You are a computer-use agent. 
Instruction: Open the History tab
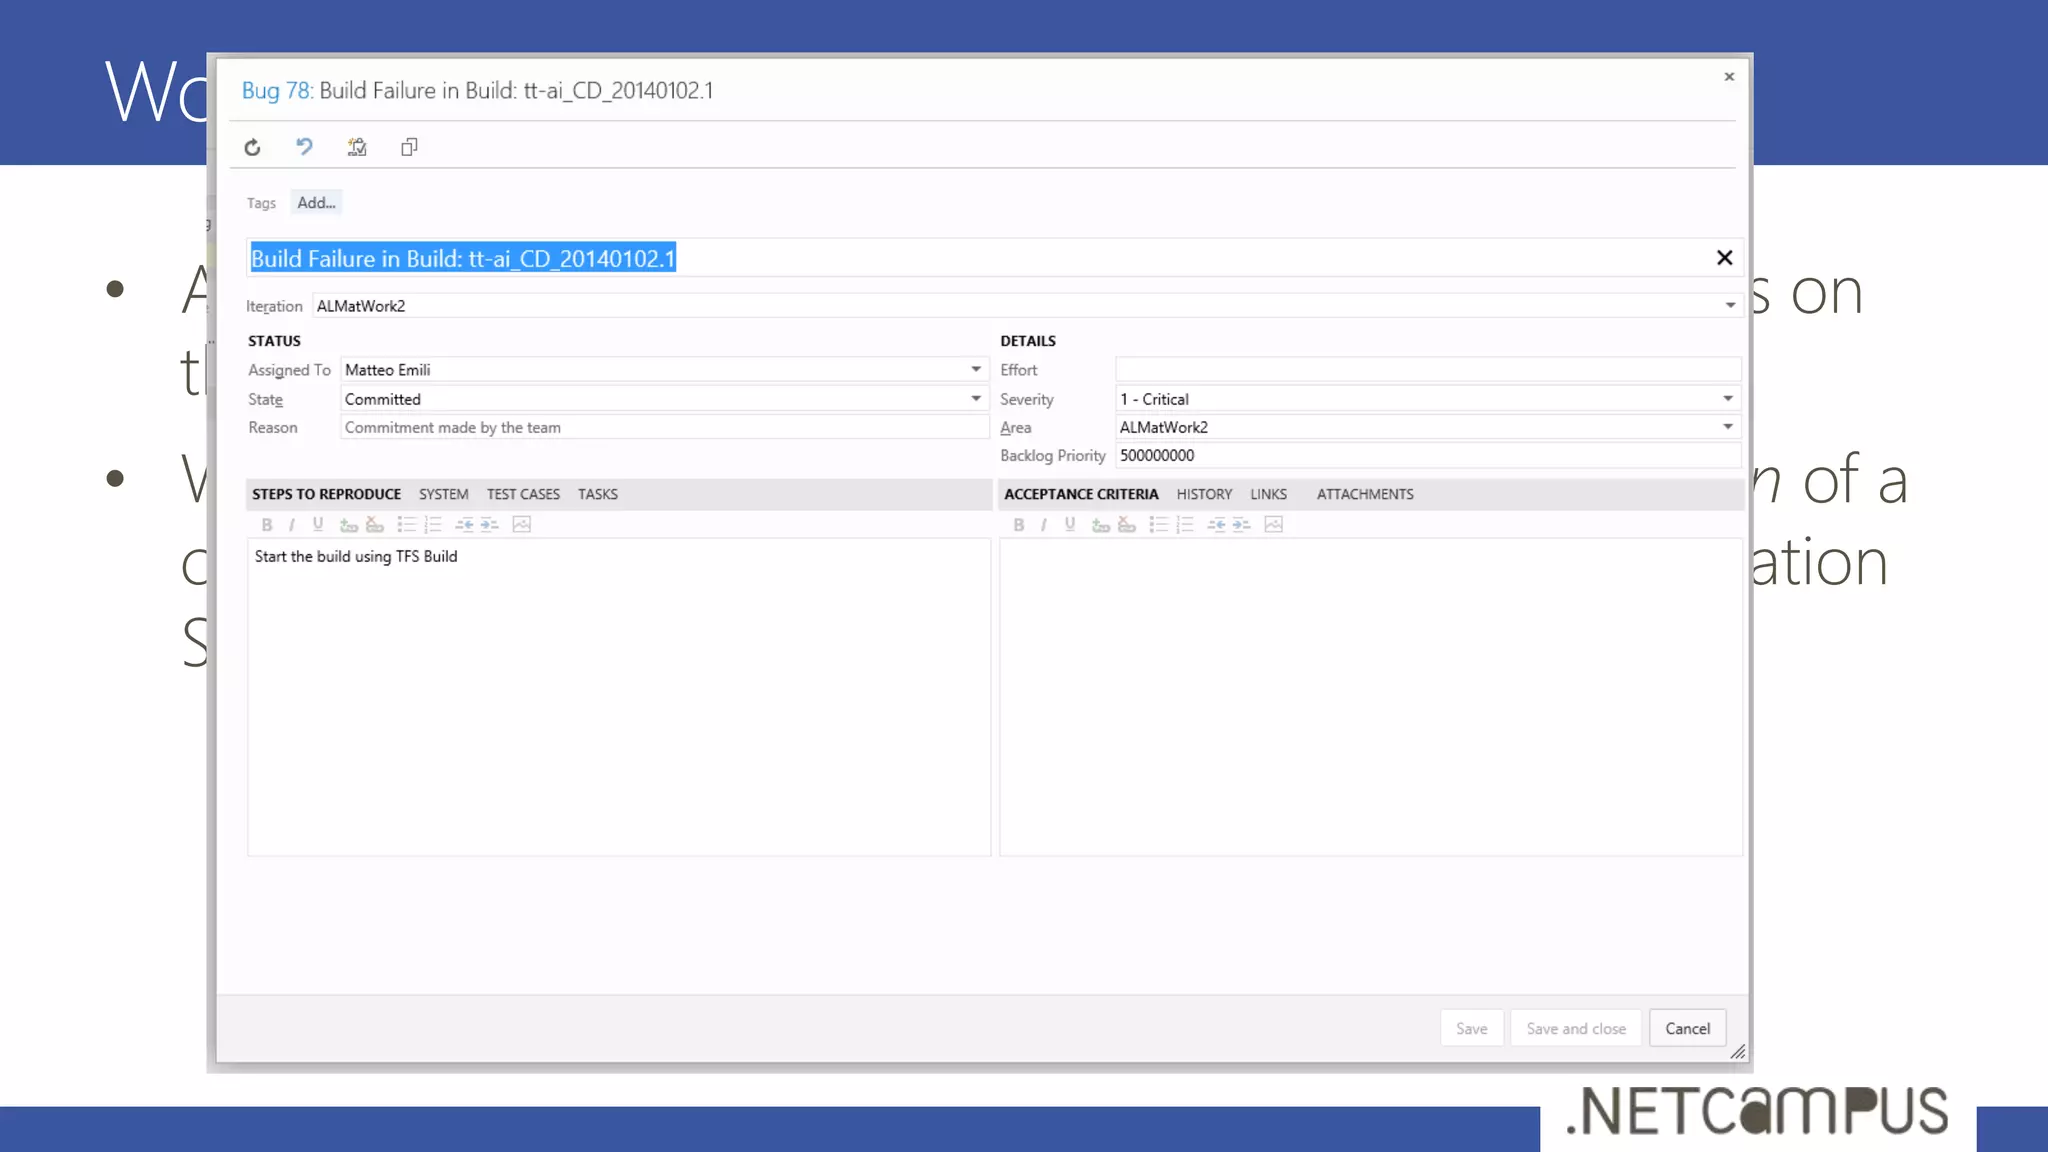(x=1204, y=494)
